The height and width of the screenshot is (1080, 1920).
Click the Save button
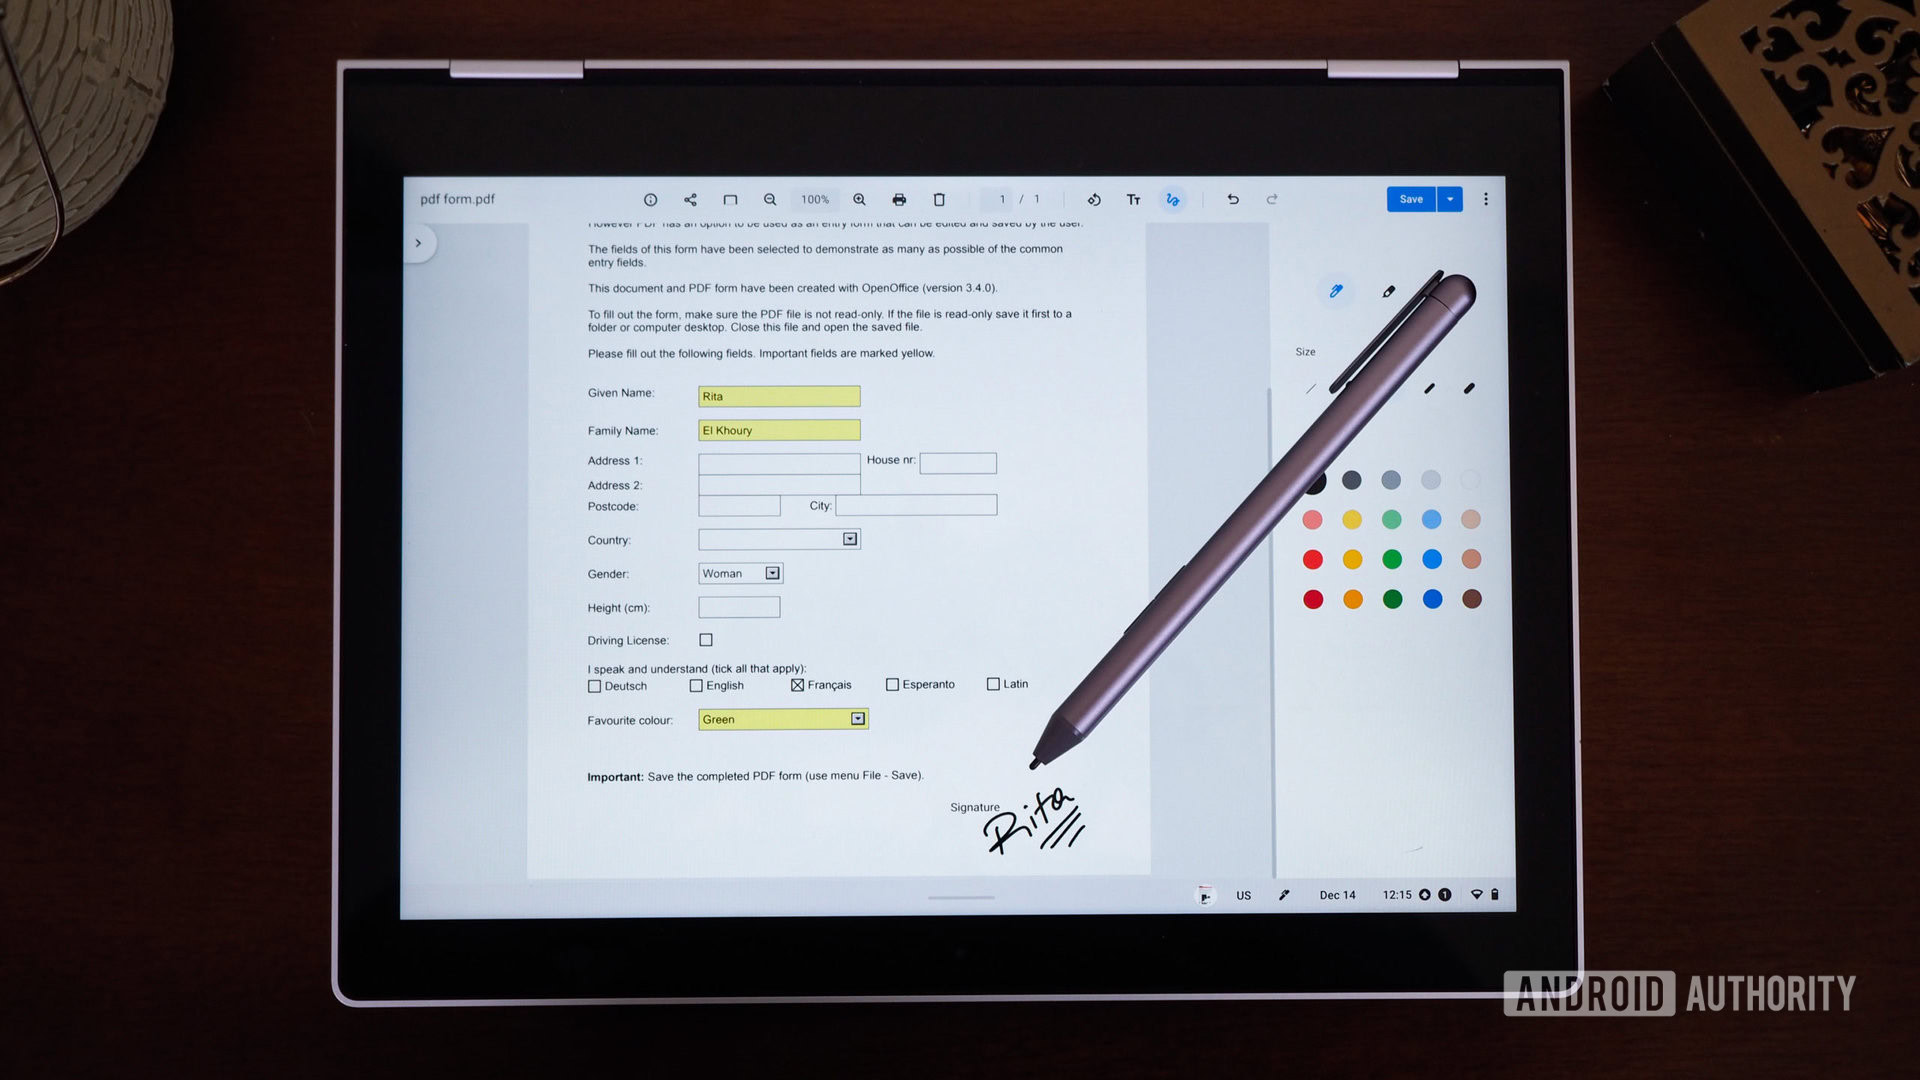coord(1412,198)
